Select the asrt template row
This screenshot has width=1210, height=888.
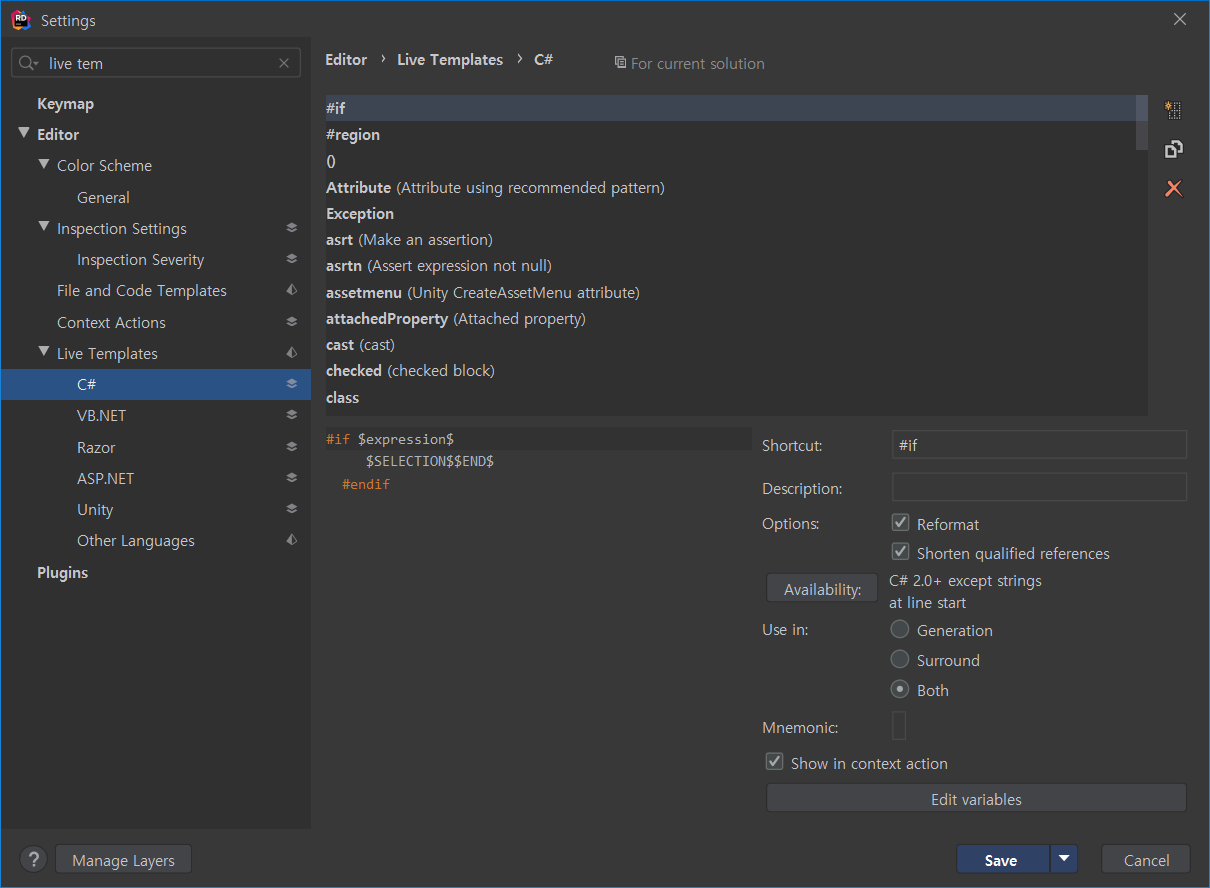(731, 239)
